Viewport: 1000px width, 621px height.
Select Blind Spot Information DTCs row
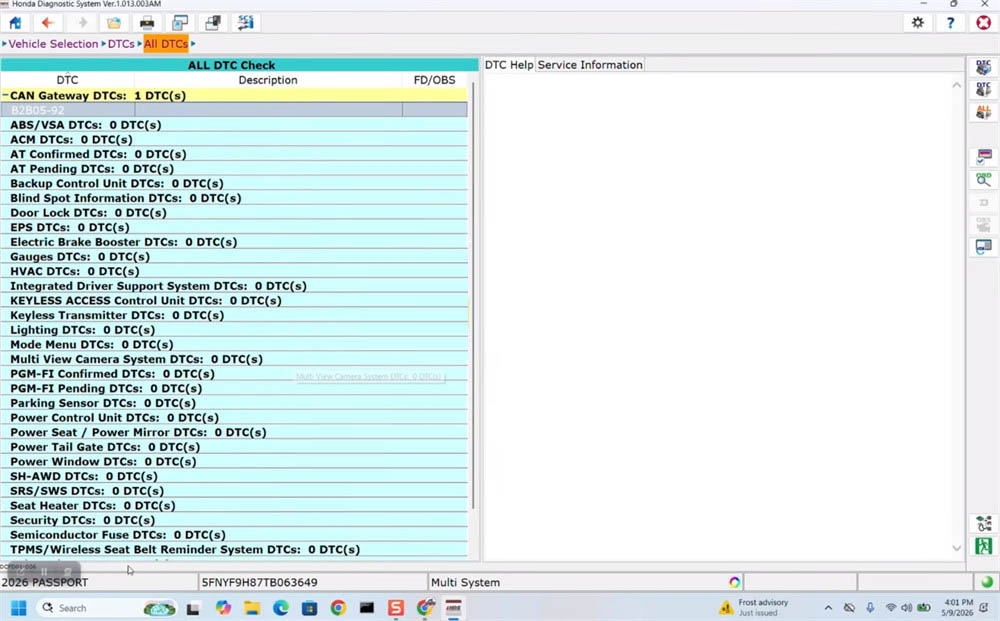point(234,198)
